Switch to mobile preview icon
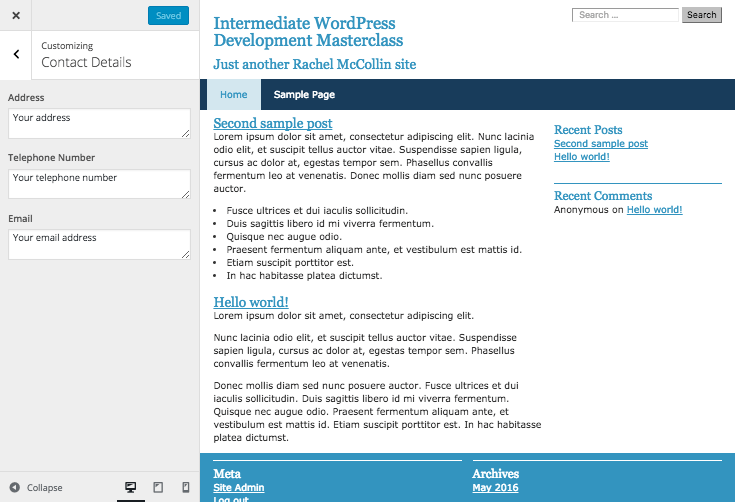The height and width of the screenshot is (502, 735). pos(185,487)
